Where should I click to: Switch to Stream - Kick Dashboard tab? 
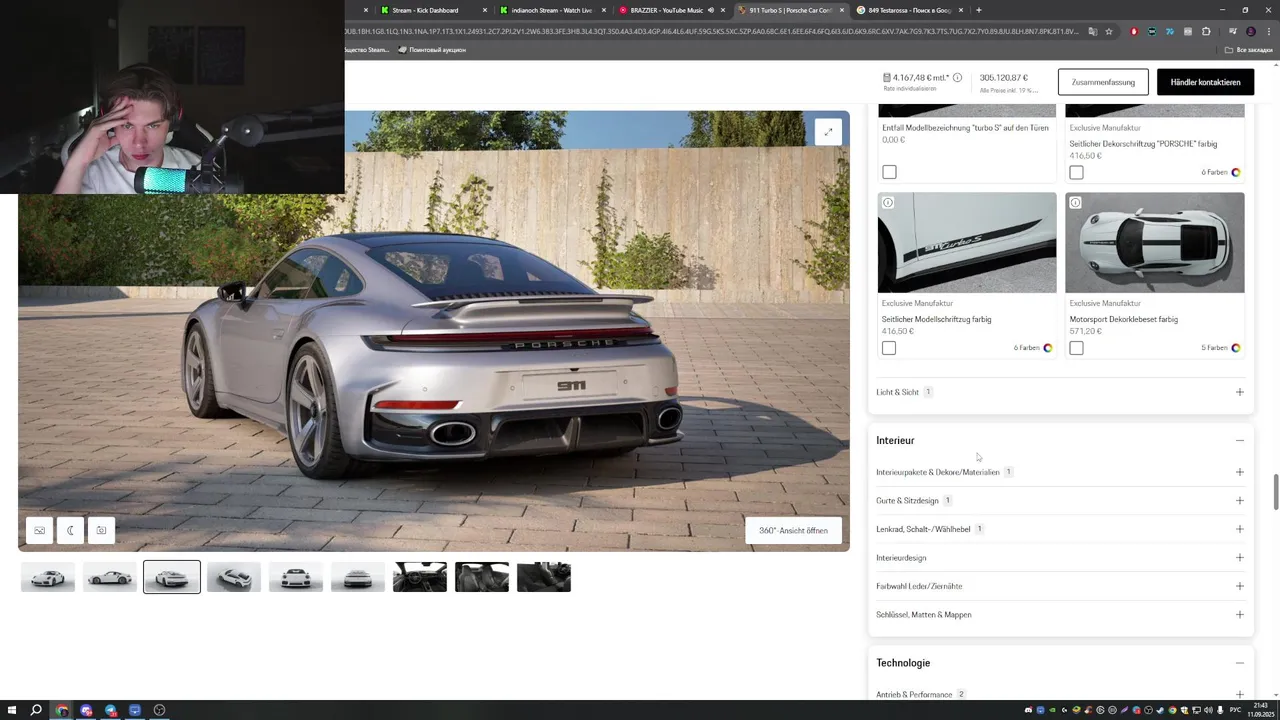point(433,10)
